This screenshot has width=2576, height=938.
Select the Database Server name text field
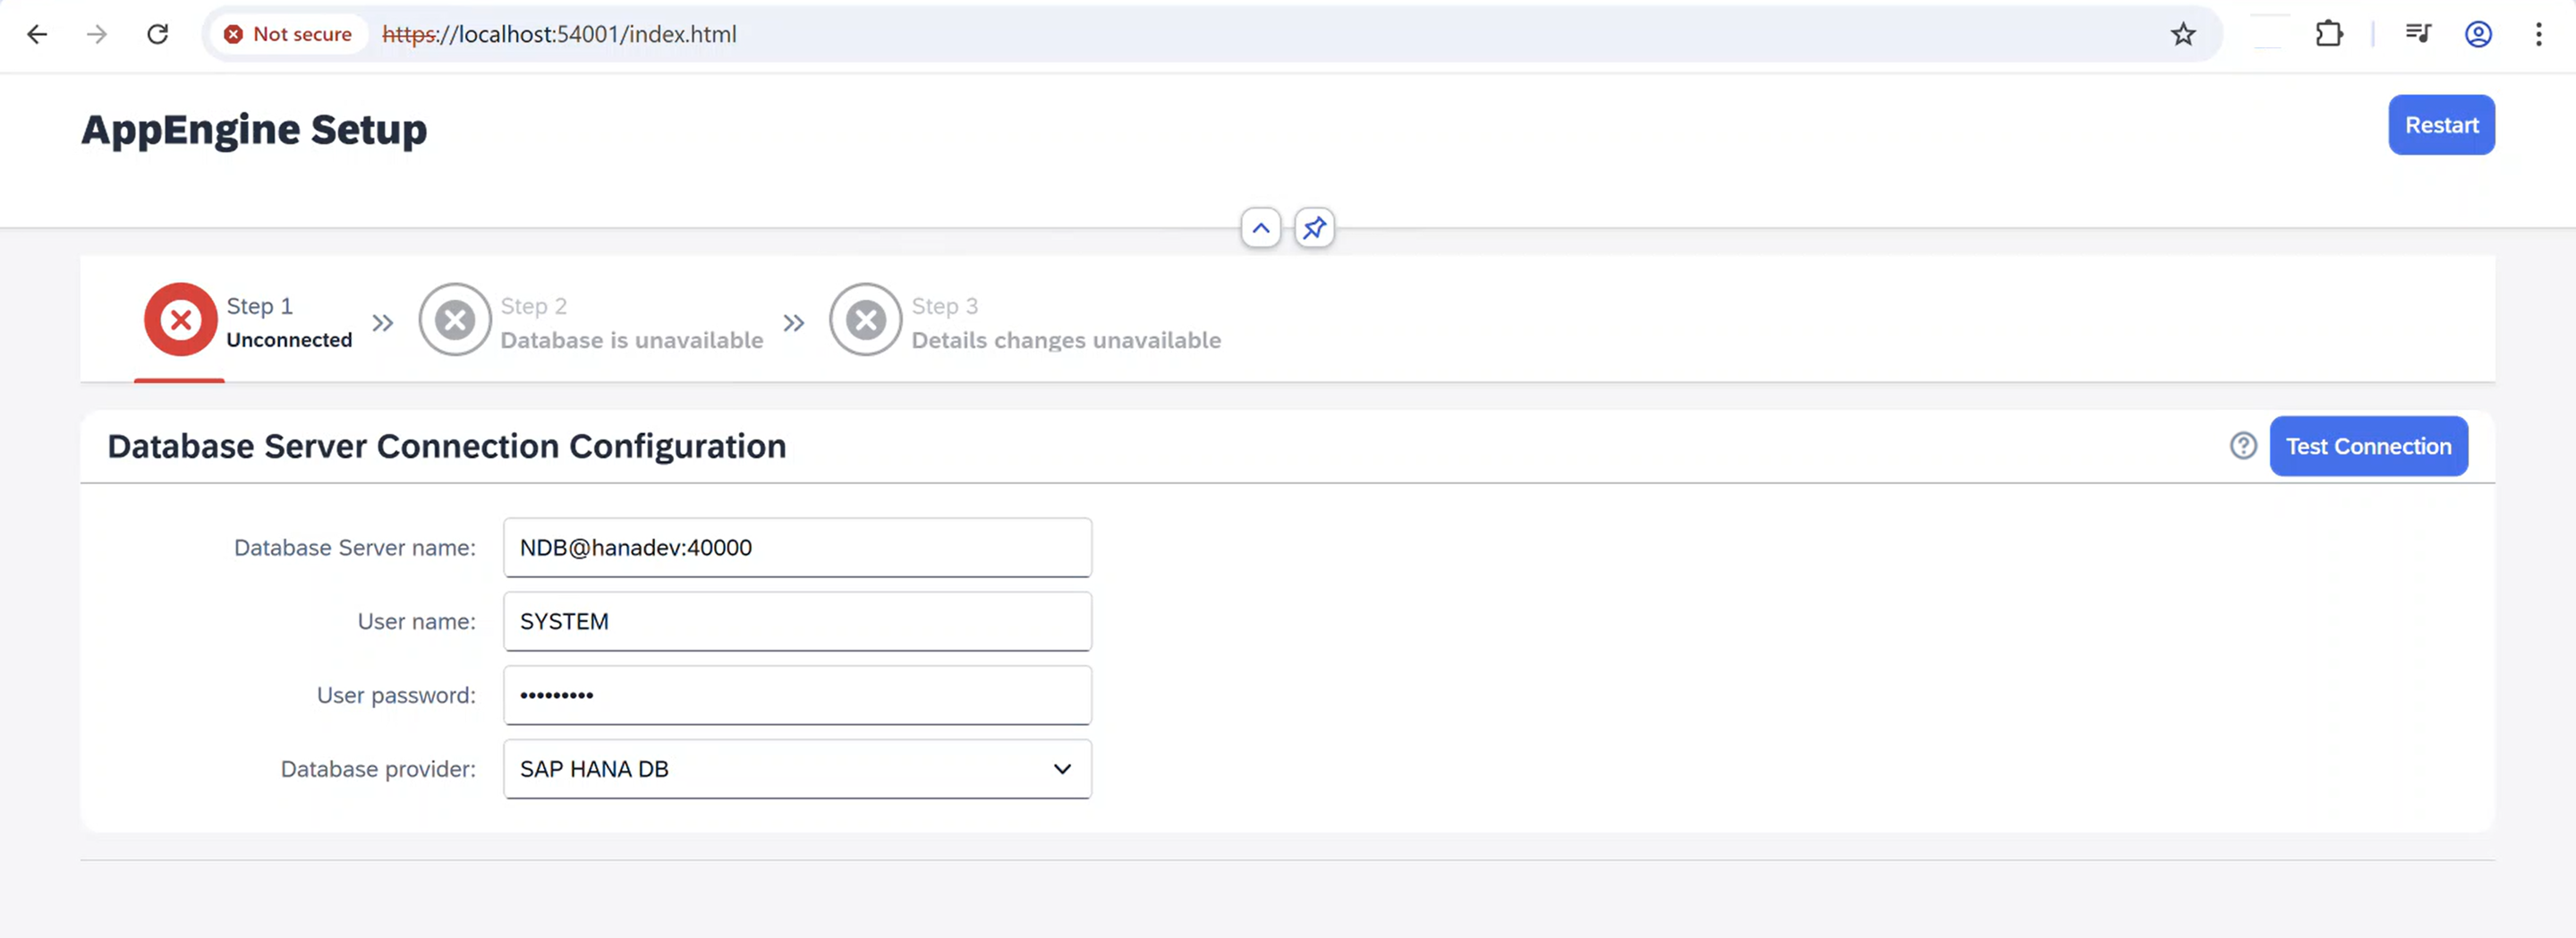tap(797, 547)
